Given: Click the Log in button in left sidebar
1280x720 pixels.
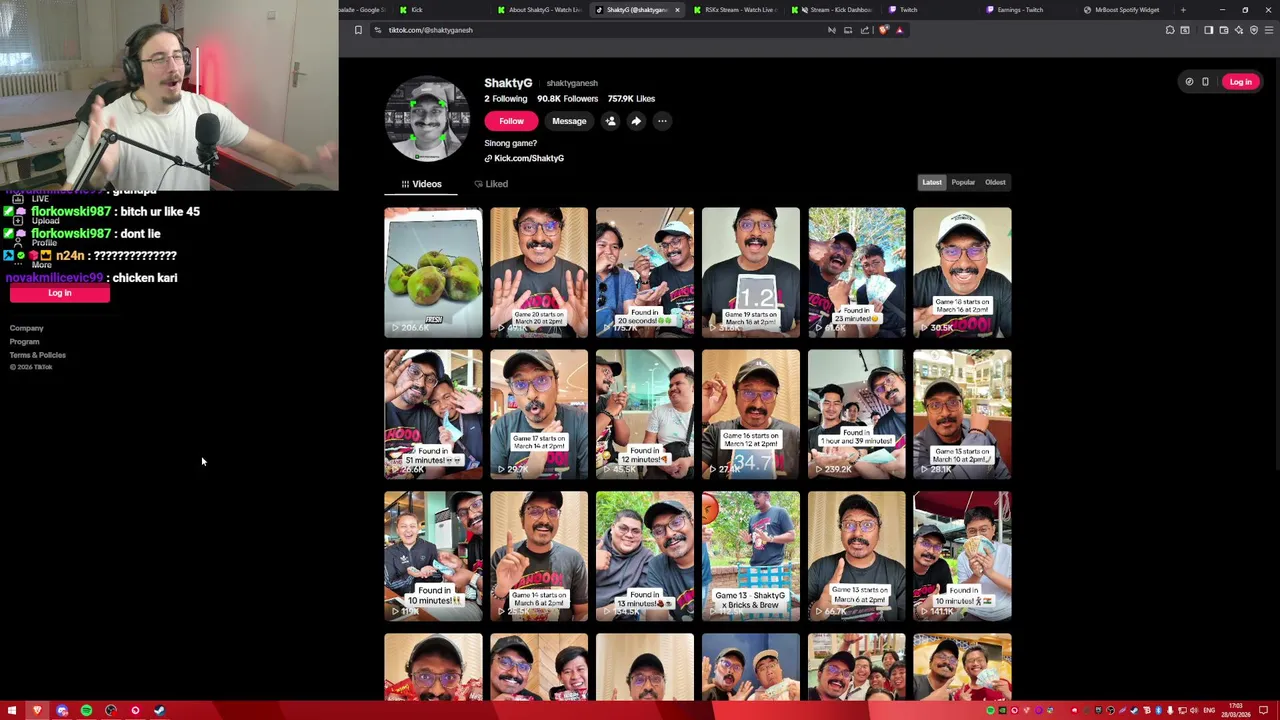Looking at the screenshot, I should [60, 293].
